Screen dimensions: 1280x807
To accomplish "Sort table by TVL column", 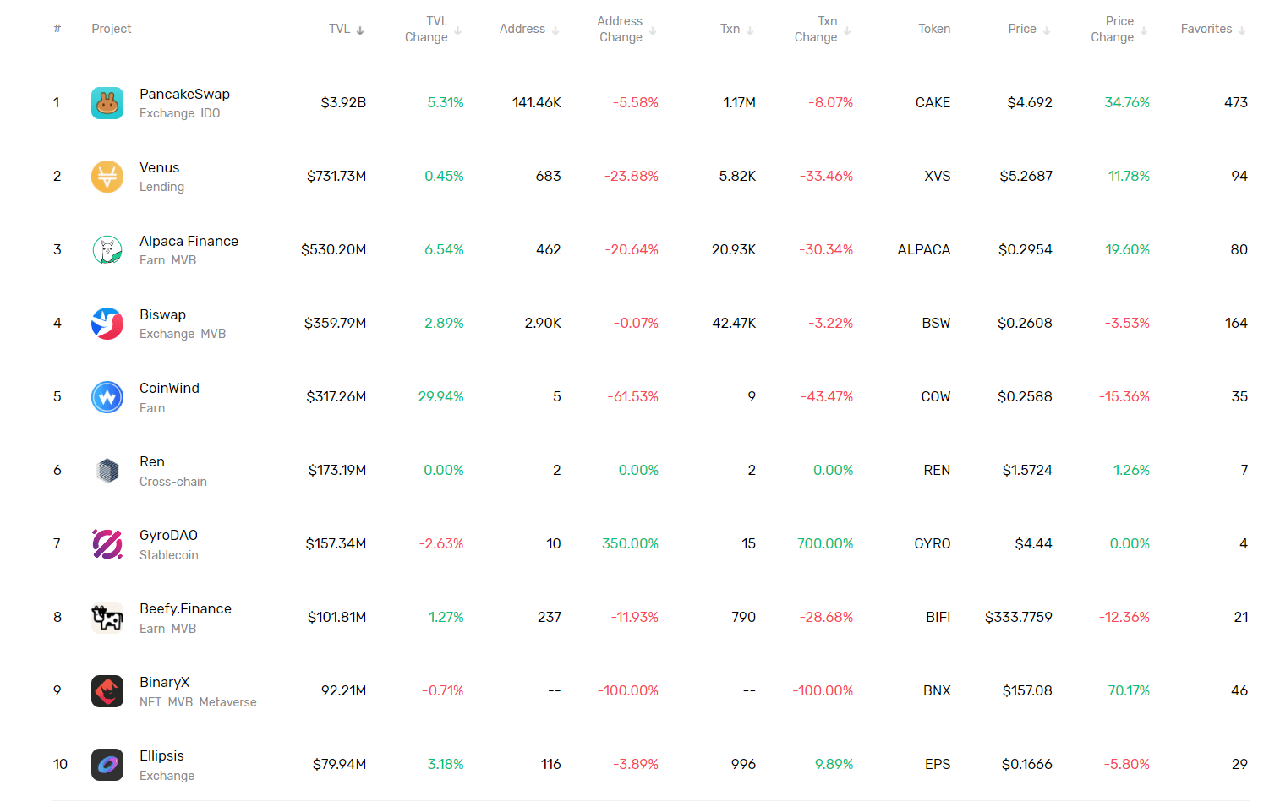I will [x=347, y=29].
